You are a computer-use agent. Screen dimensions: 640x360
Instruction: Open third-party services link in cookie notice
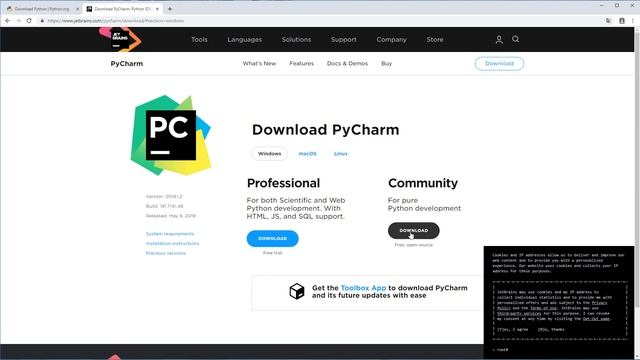tap(519, 313)
